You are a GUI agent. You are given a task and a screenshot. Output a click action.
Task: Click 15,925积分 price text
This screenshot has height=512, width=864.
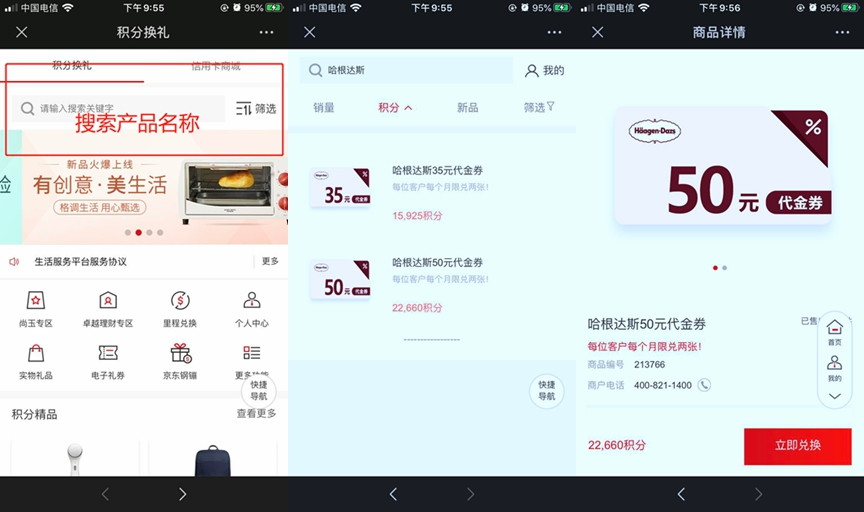[417, 216]
